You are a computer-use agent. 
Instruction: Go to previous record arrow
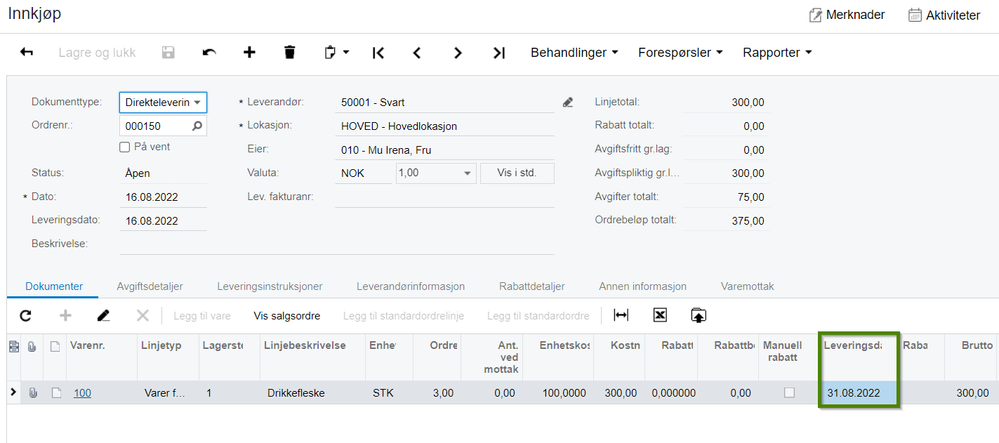point(417,53)
